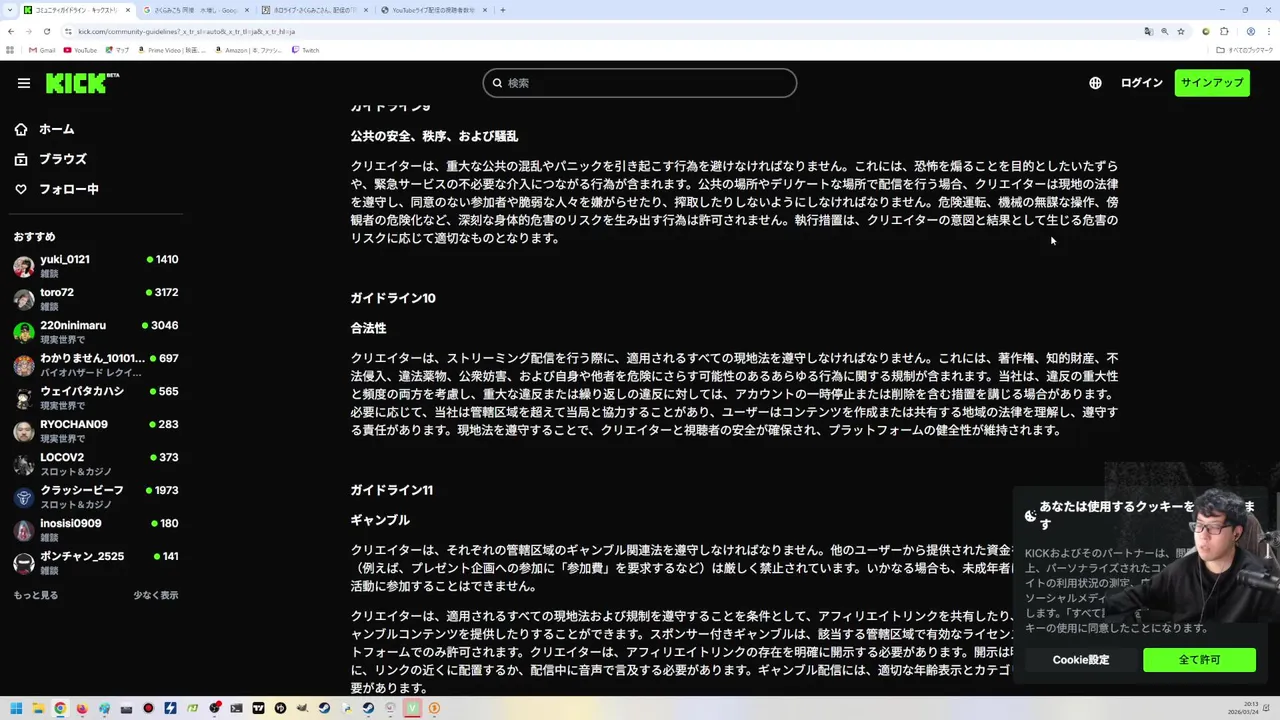Open ウェイパタカハシ channel
Image resolution: width=1280 pixels, height=720 pixels.
tap(96, 398)
